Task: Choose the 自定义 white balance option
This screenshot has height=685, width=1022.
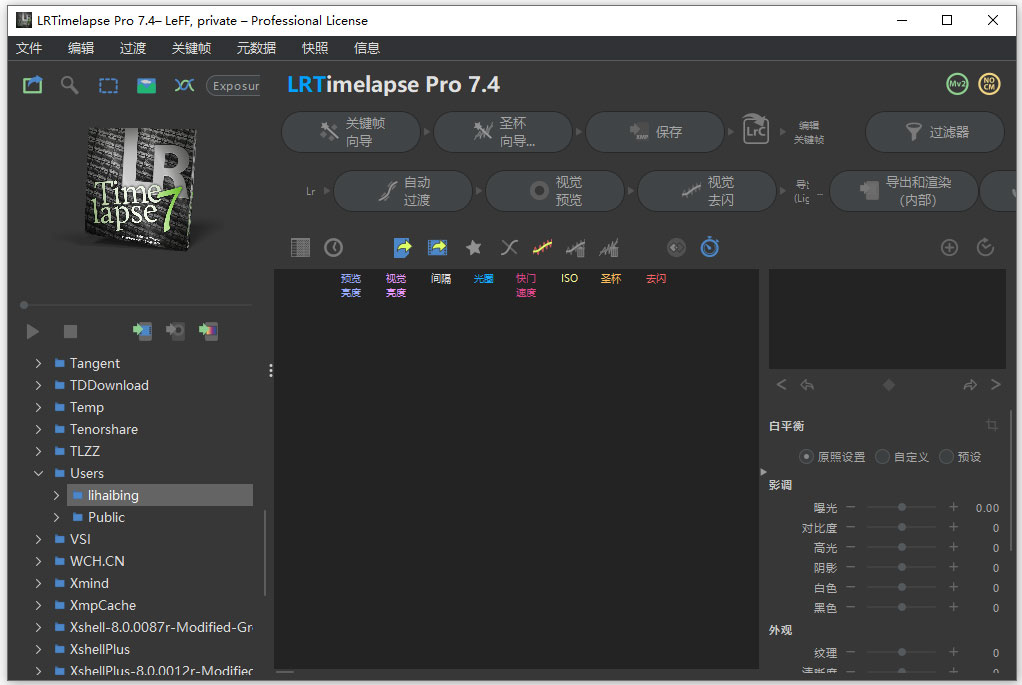Action: (x=884, y=456)
